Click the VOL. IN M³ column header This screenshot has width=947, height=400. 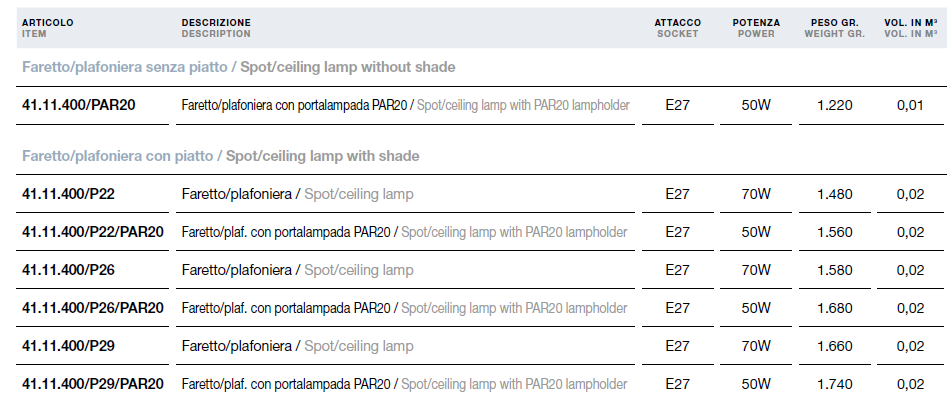pyautogui.click(x=911, y=28)
